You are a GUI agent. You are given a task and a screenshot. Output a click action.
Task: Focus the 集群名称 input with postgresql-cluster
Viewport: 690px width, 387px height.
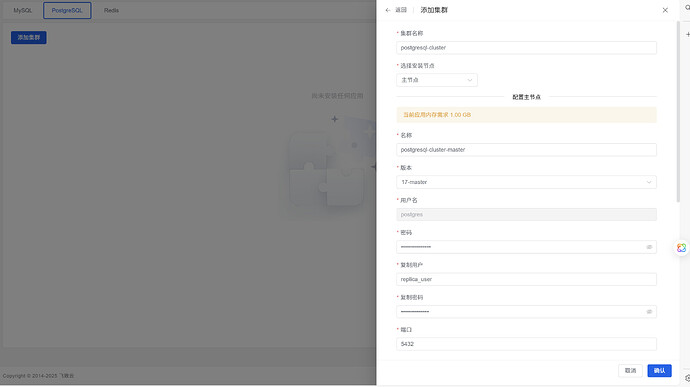[x=526, y=48]
